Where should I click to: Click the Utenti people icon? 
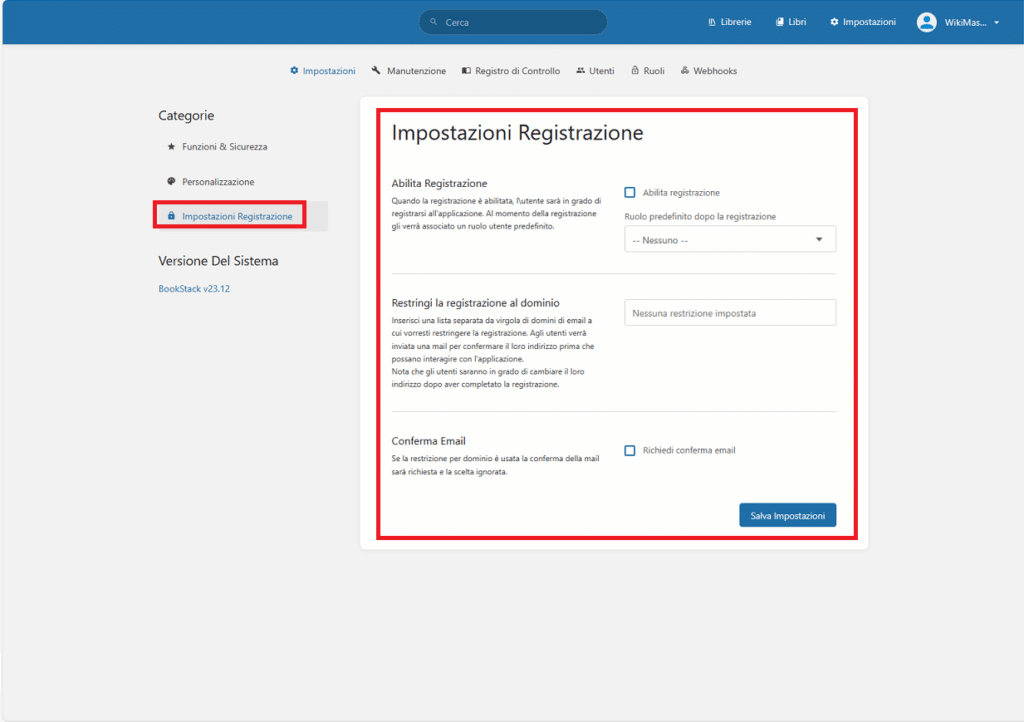tap(581, 71)
